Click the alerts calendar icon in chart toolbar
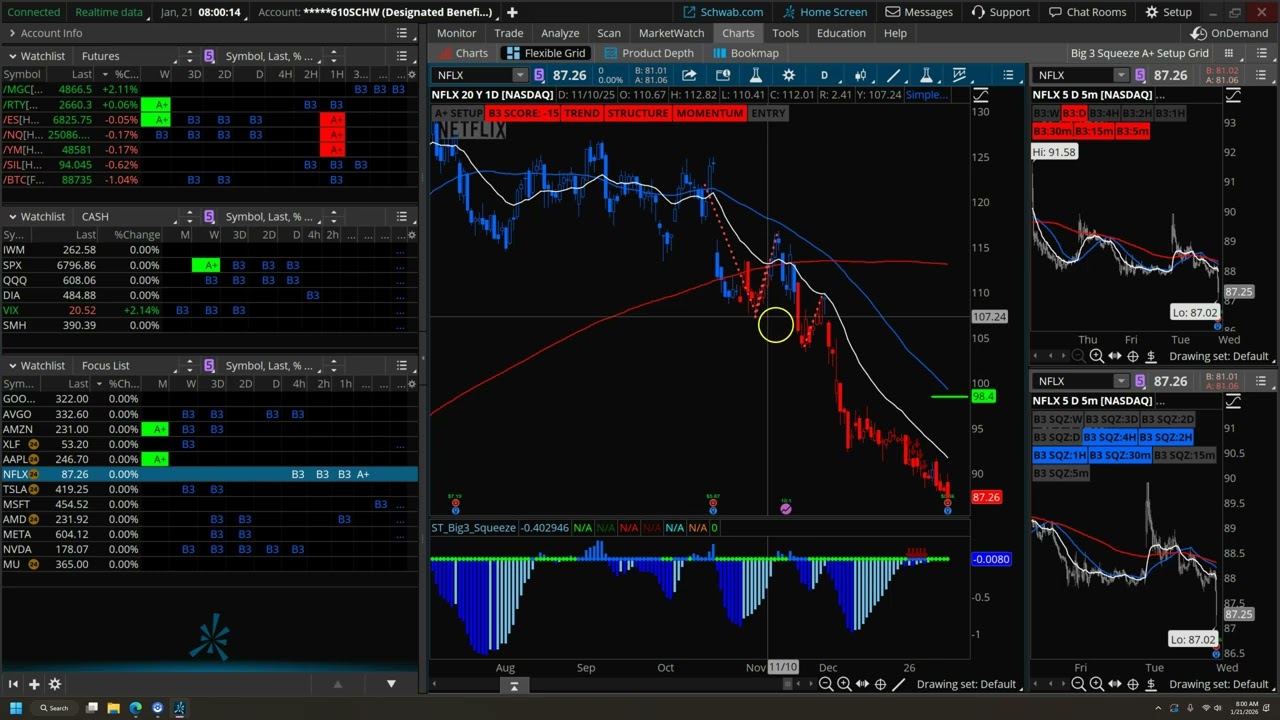 click(x=722, y=75)
